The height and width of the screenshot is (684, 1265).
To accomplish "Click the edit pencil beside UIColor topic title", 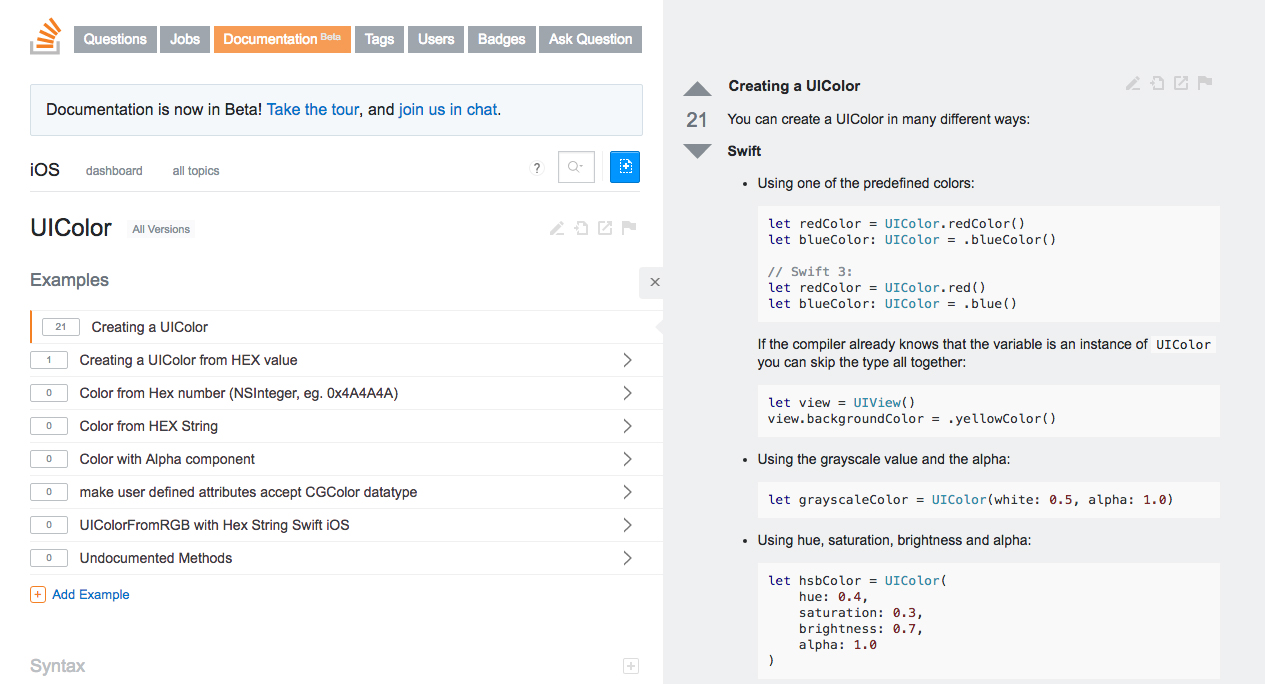I will tap(557, 228).
